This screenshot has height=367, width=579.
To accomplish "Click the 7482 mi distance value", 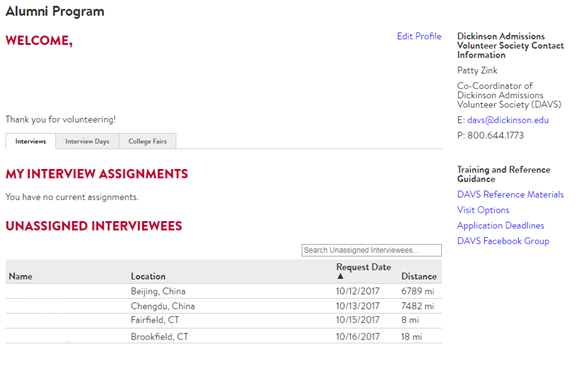I will (x=418, y=306).
